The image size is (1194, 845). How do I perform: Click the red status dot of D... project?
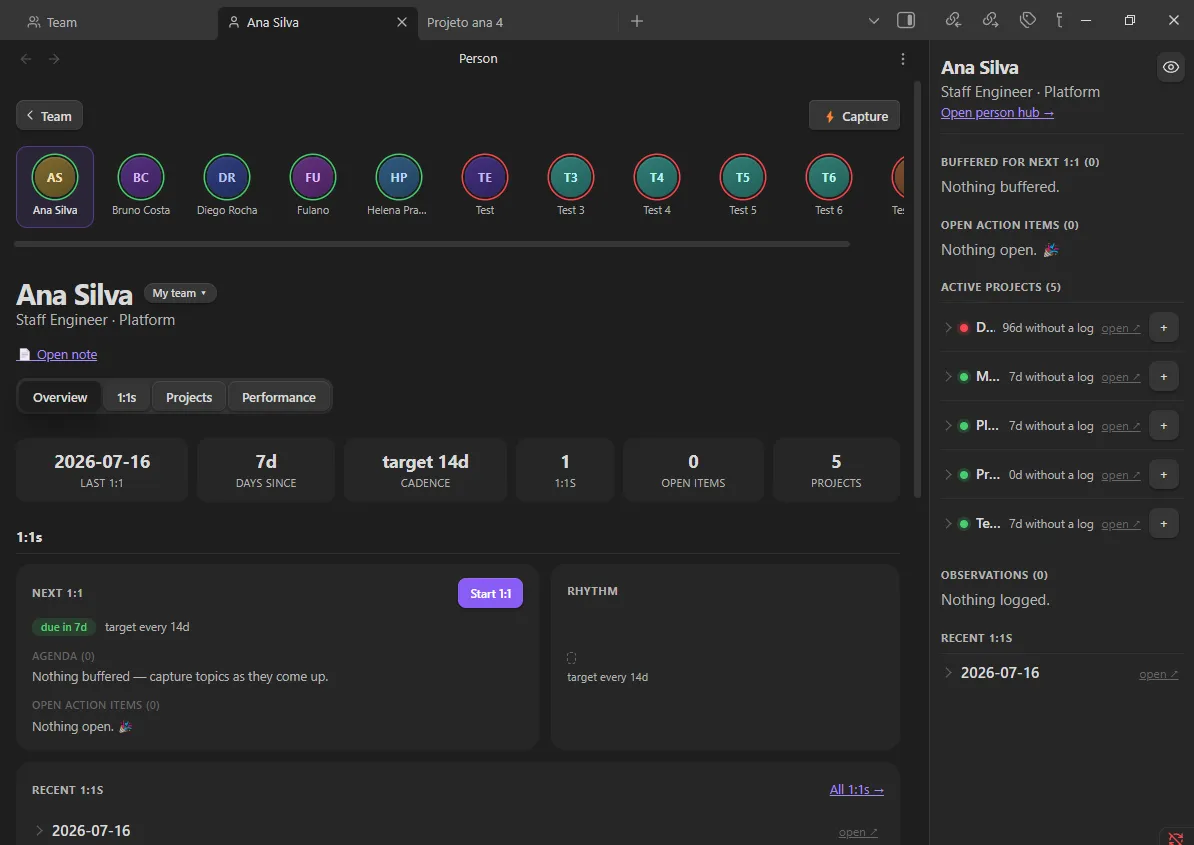pyautogui.click(x=964, y=328)
